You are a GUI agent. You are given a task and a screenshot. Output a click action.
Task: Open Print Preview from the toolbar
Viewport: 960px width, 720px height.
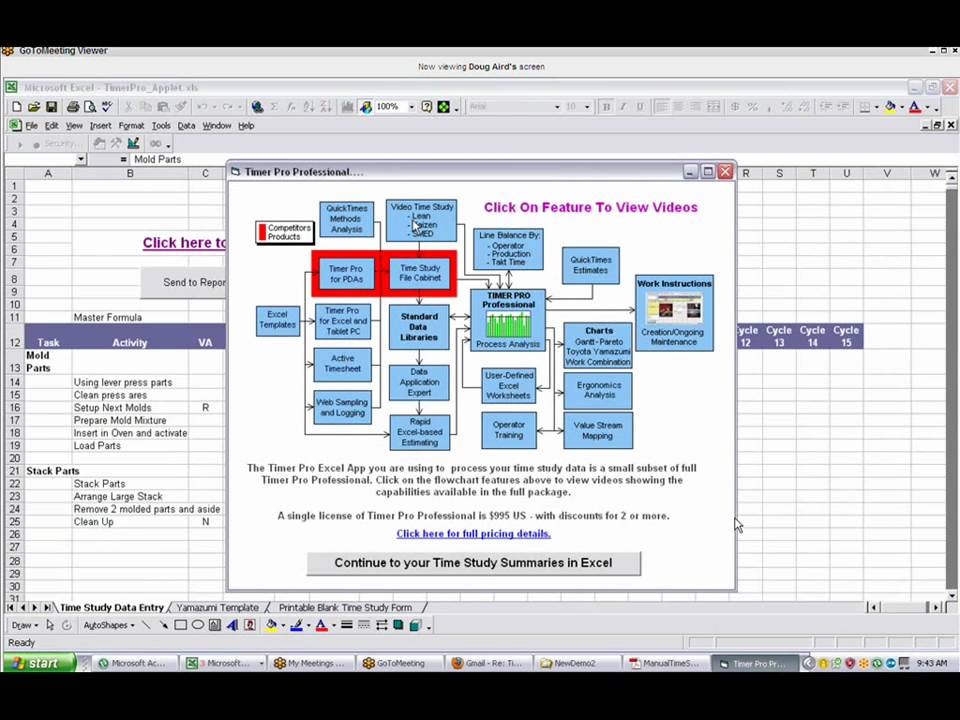pos(90,107)
